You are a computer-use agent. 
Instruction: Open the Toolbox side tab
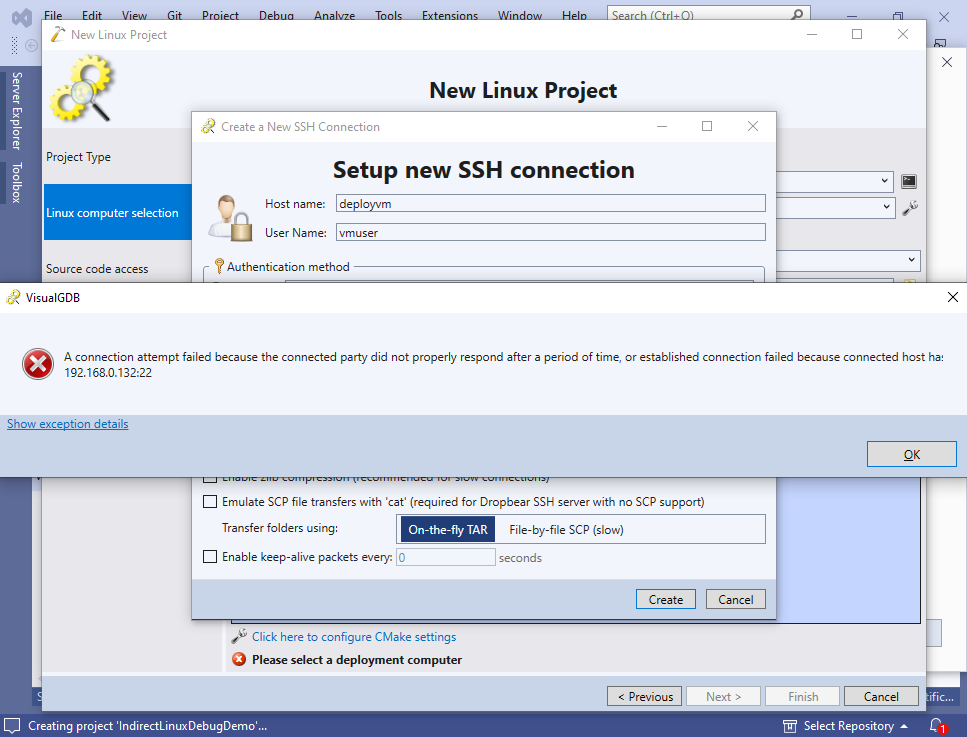(17, 183)
